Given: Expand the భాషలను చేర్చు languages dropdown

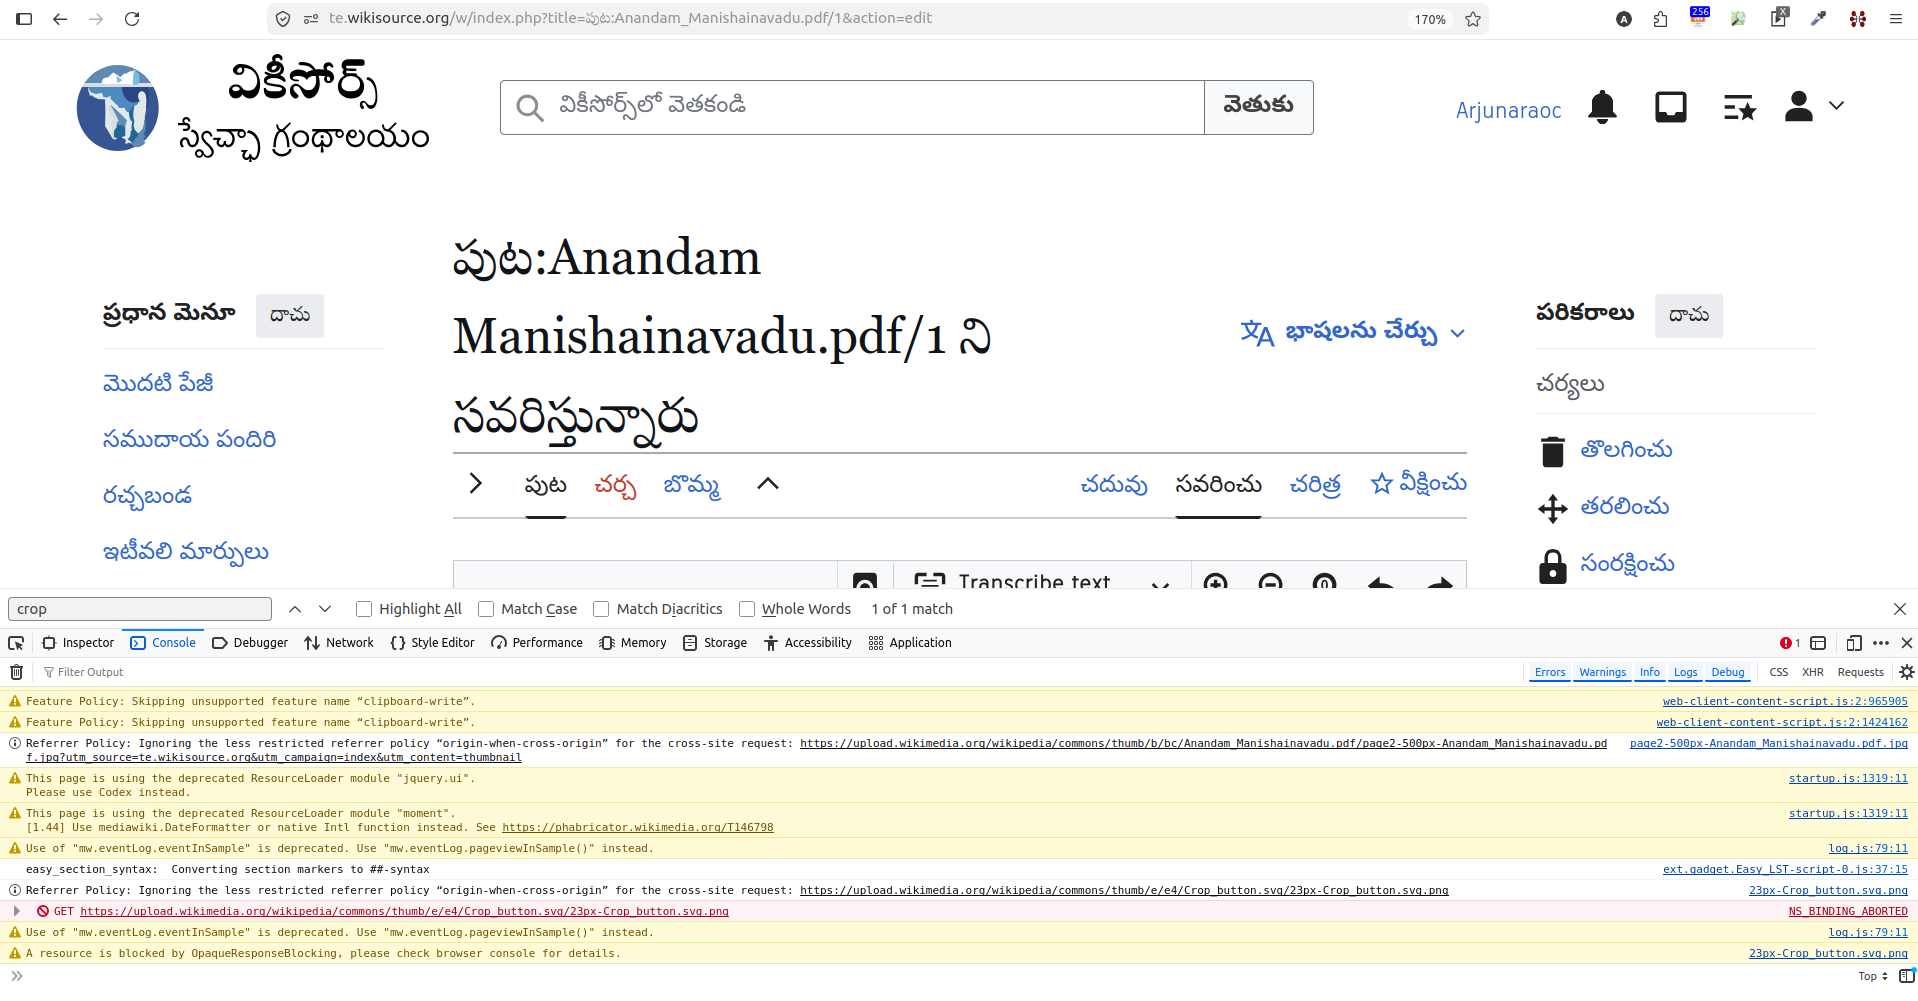Looking at the screenshot, I should click(x=1353, y=333).
